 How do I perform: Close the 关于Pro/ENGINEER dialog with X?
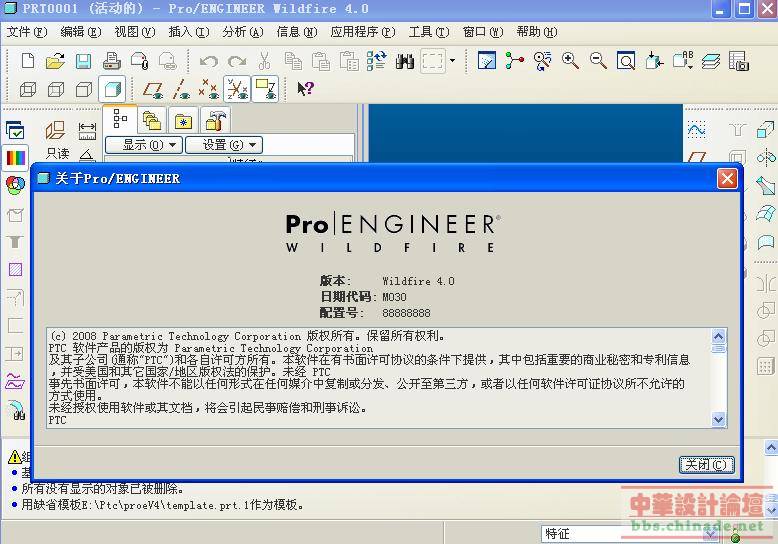[727, 179]
